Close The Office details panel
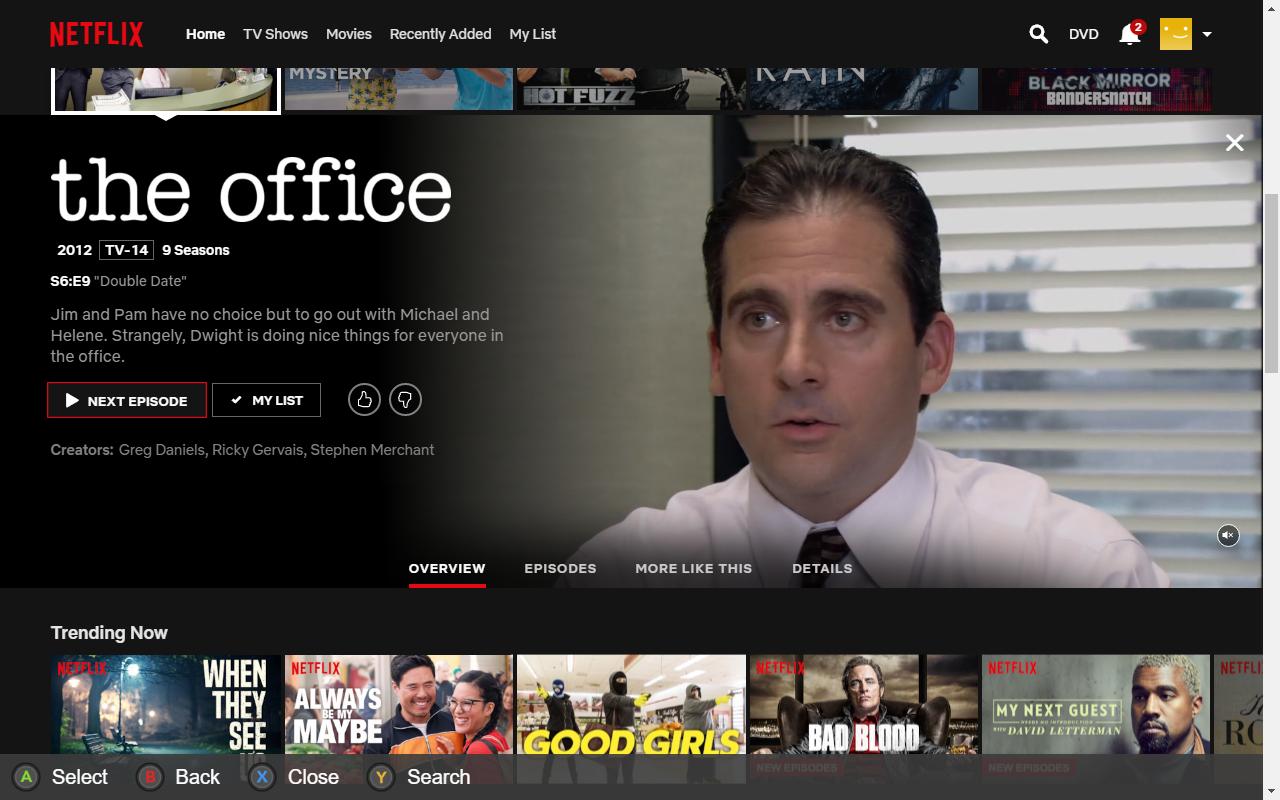This screenshot has width=1280, height=800. pos(1235,143)
